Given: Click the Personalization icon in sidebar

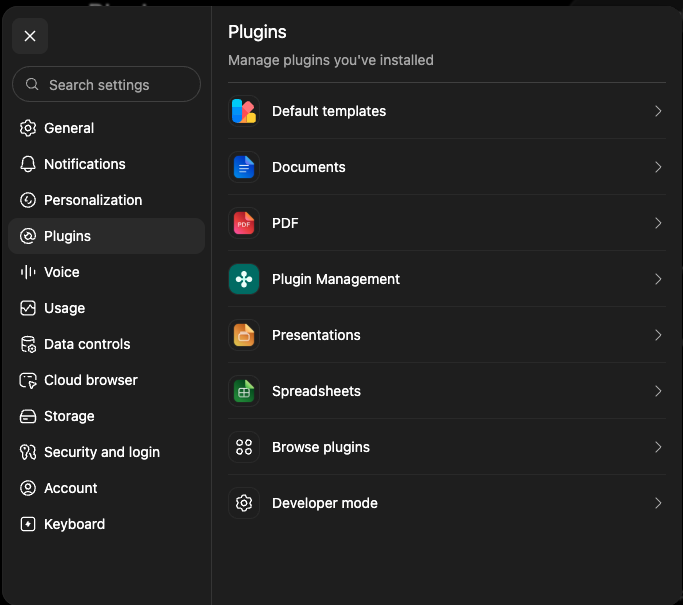Looking at the screenshot, I should point(28,200).
